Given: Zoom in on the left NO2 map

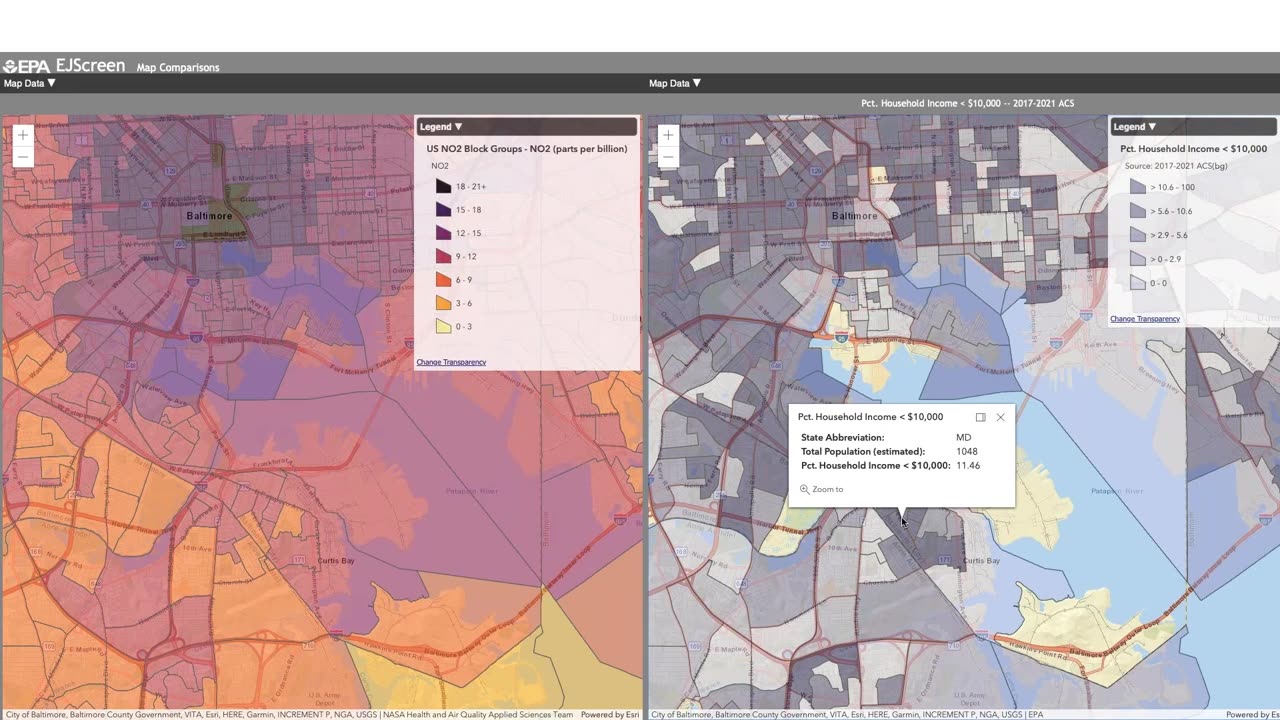Looking at the screenshot, I should pos(23,135).
